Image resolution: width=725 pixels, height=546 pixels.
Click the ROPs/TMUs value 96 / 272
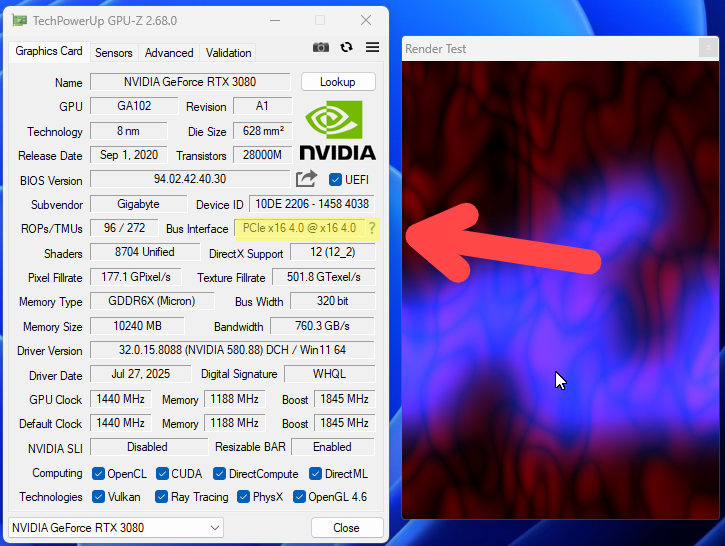(124, 228)
